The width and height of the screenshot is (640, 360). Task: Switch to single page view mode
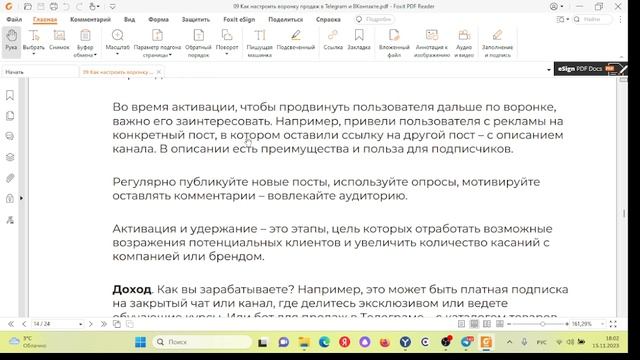click(461, 324)
